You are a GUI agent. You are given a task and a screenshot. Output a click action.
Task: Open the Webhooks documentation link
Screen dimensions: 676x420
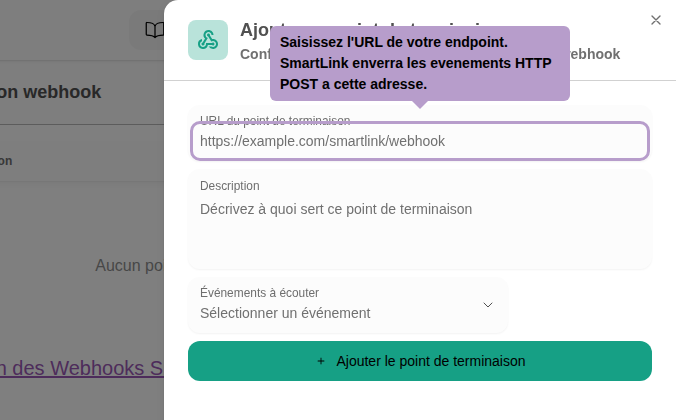click(82, 367)
